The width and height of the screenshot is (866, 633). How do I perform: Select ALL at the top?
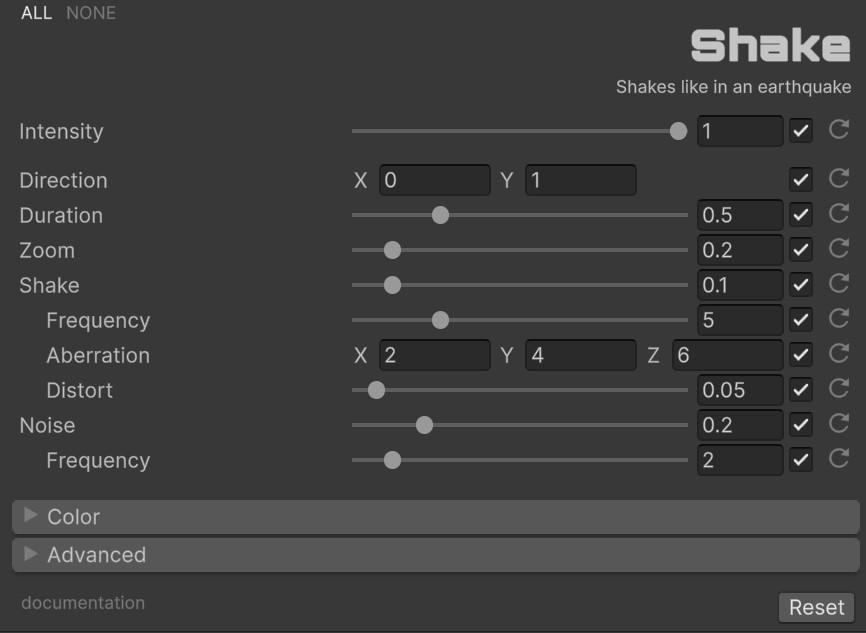click(x=36, y=13)
